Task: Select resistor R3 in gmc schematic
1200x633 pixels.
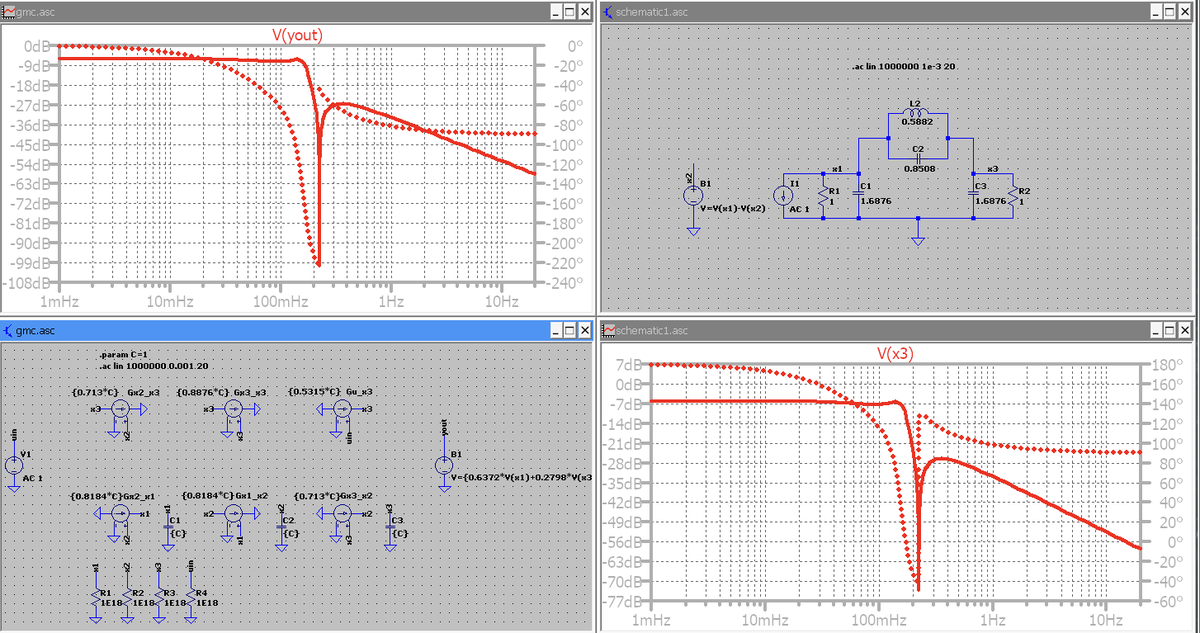Action: coord(159,596)
